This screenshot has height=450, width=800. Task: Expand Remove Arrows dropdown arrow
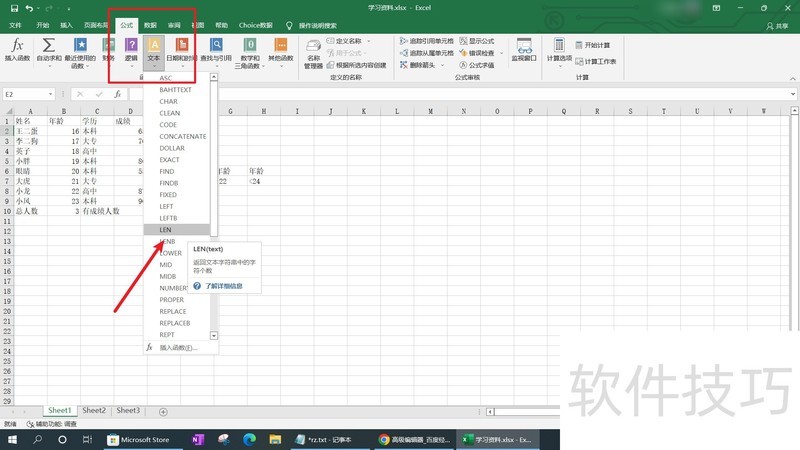(442, 65)
